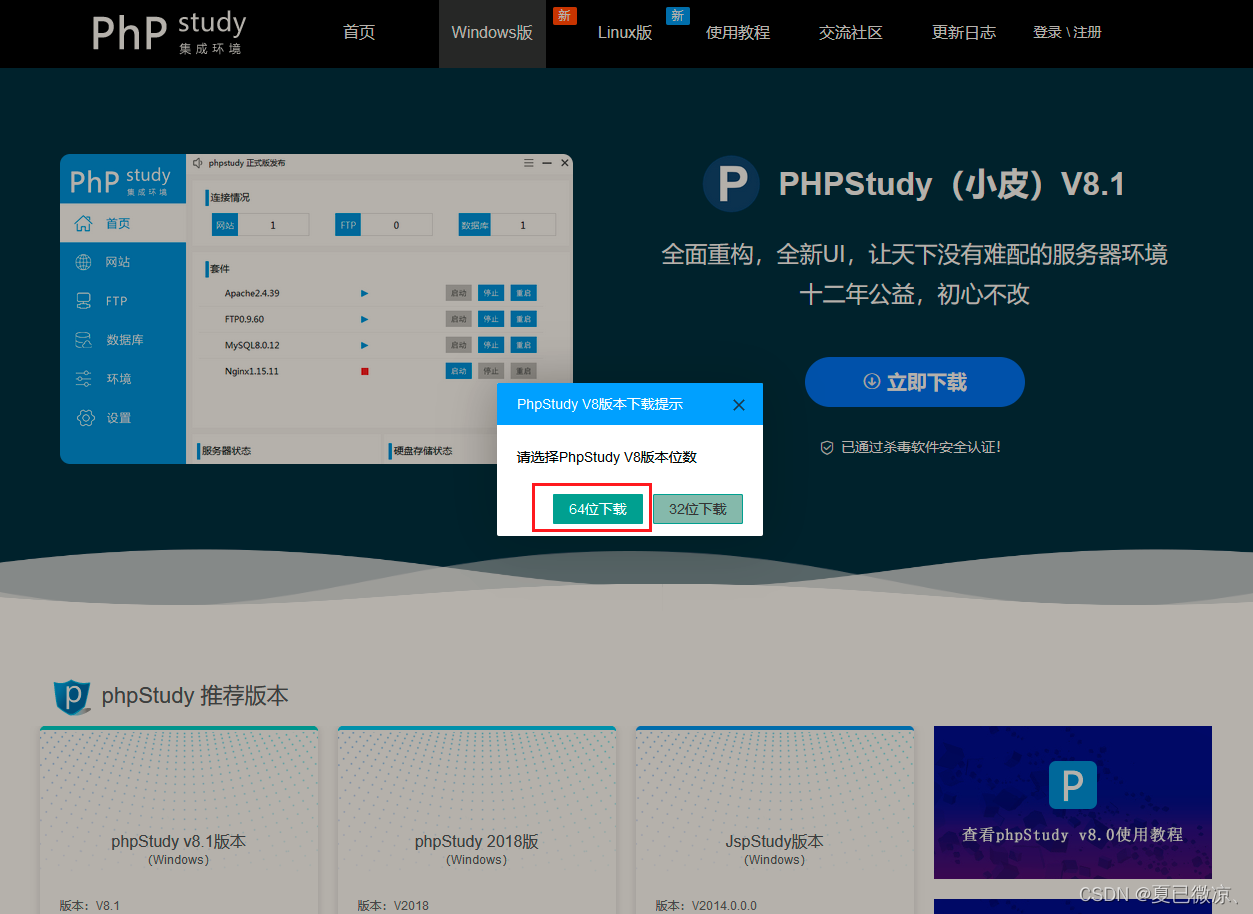Click the shield icon beside 已通过杀毒软件安全认证
Screen dimensions: 1253x914
[827, 448]
